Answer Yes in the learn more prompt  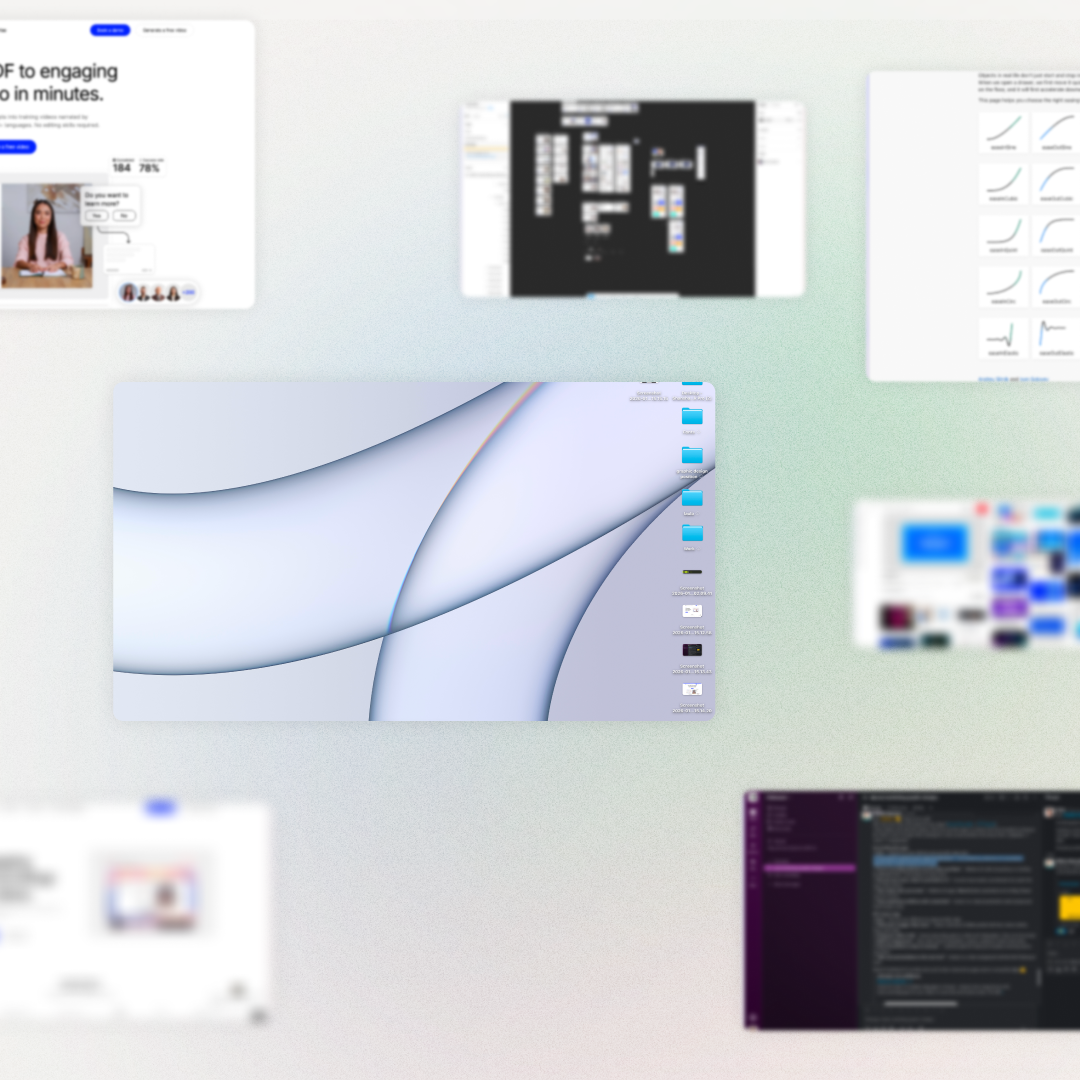click(96, 216)
